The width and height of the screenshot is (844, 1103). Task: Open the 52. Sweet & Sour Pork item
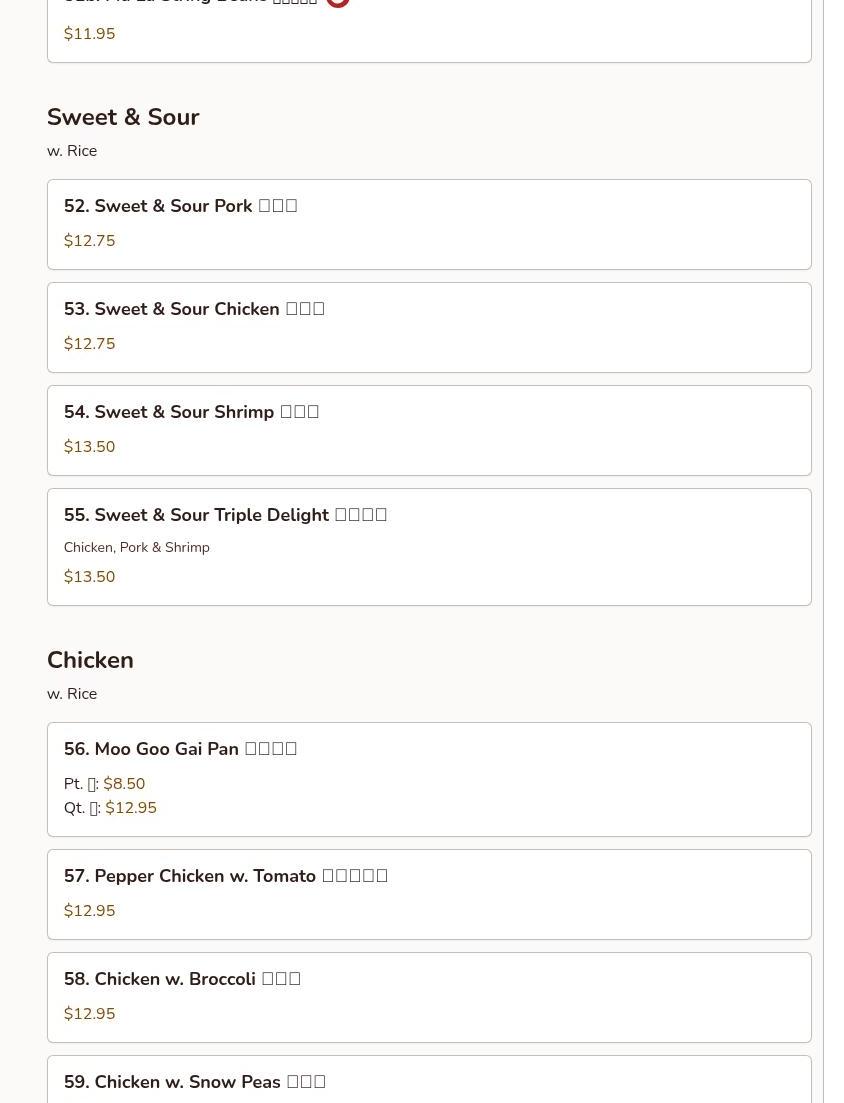click(x=180, y=206)
